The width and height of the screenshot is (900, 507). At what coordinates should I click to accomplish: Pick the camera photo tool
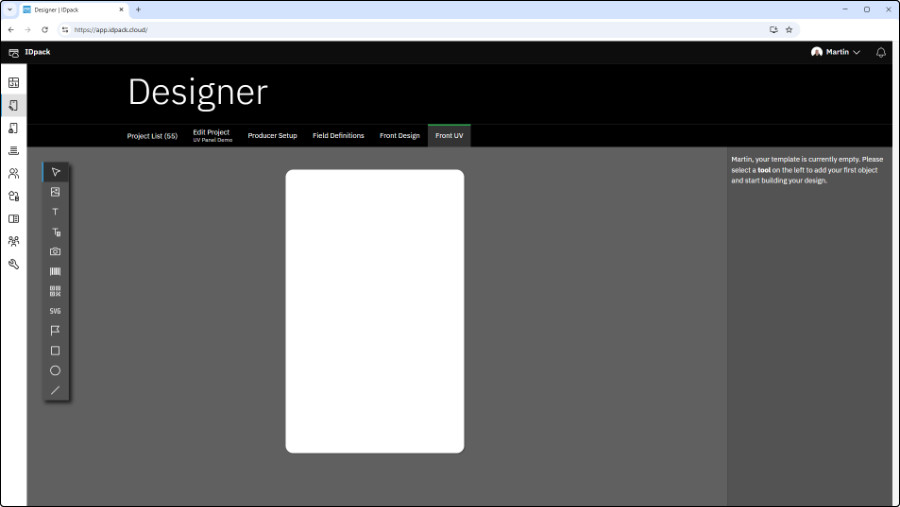[55, 251]
